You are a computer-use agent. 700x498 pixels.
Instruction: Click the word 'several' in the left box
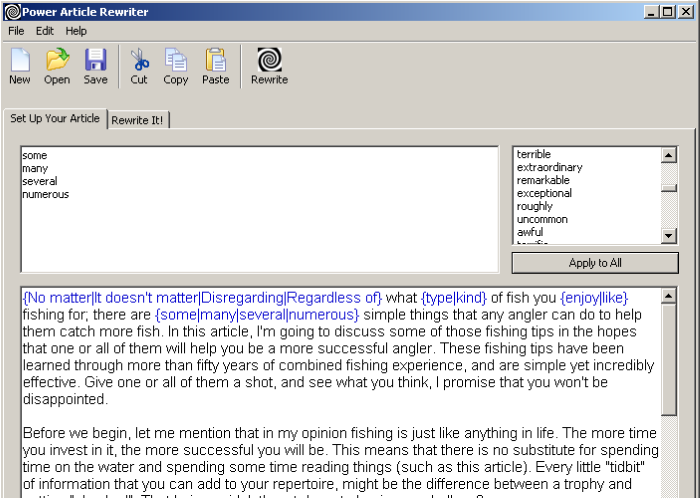click(x=40, y=181)
